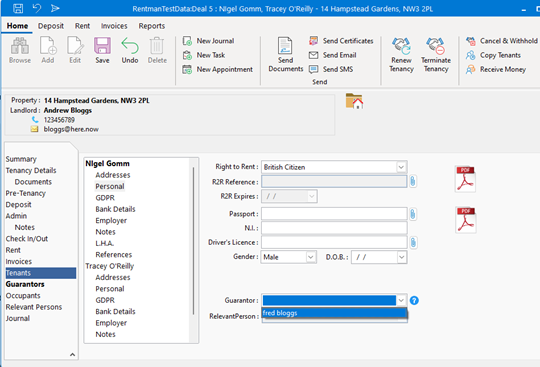Open the D.O.B. date dropdown
This screenshot has width=540, height=367.
pyautogui.click(x=402, y=257)
